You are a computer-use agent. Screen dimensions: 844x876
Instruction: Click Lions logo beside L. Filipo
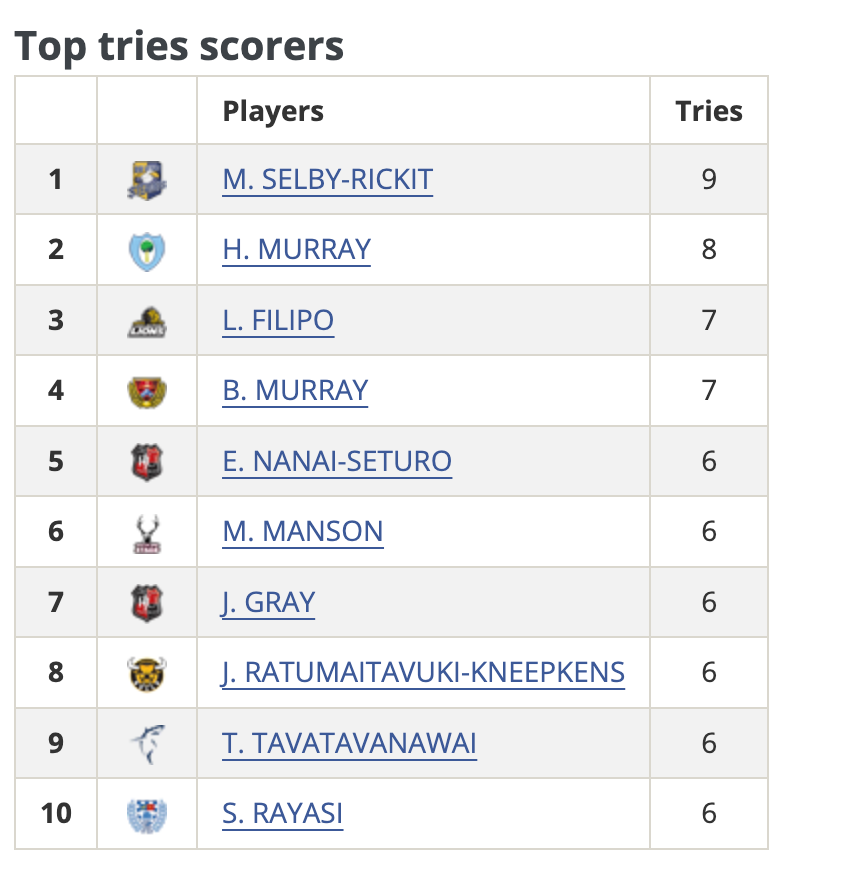148,321
